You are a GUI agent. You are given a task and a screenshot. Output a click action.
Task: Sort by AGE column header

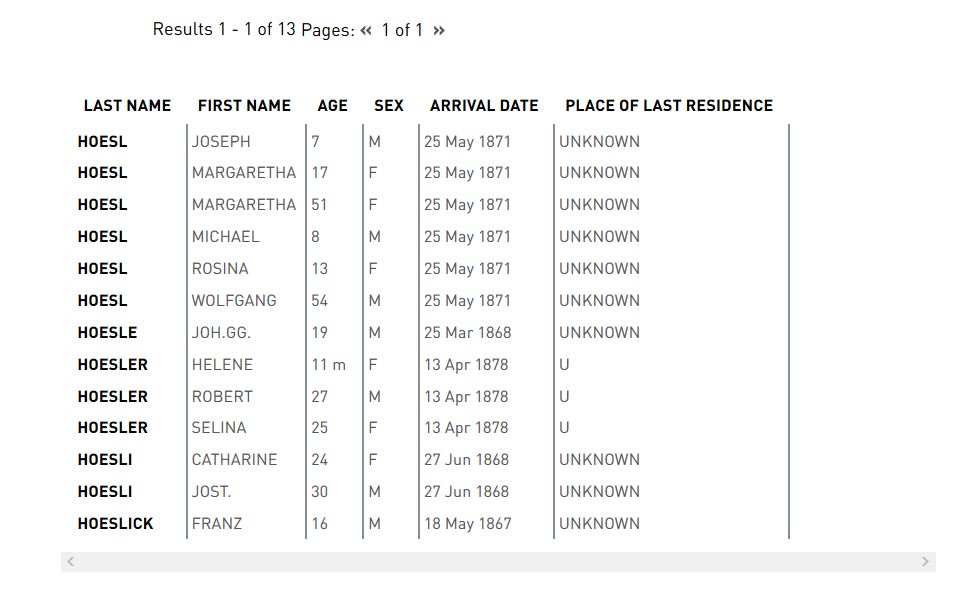332,106
